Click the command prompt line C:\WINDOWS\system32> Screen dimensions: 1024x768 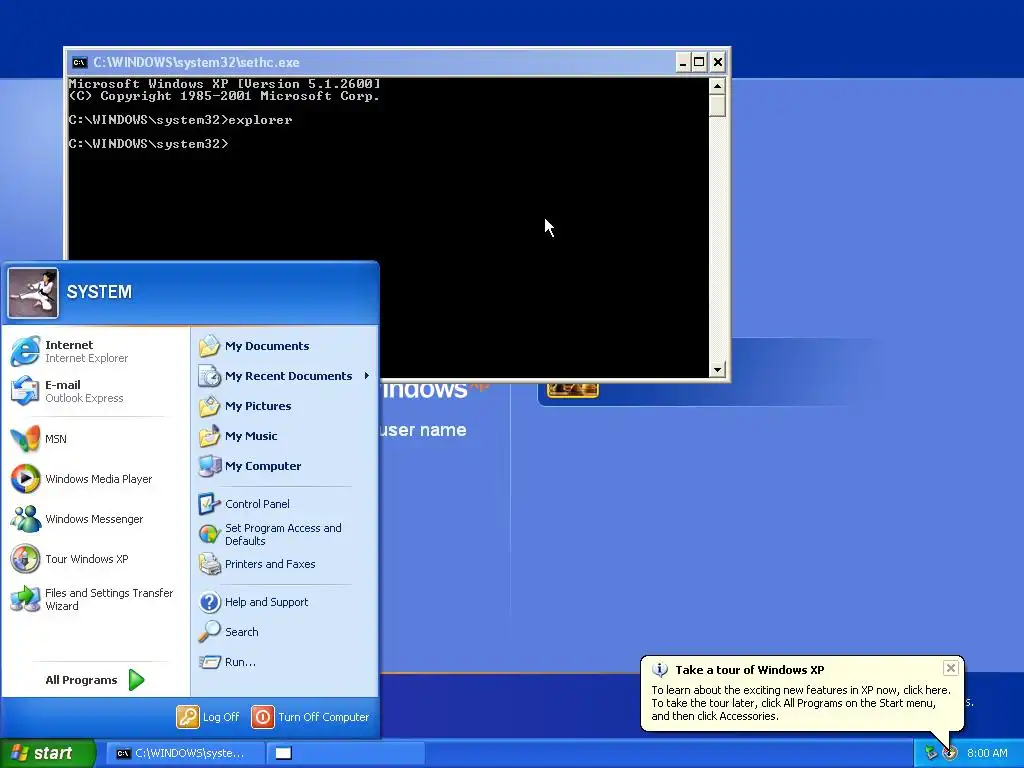[148, 144]
